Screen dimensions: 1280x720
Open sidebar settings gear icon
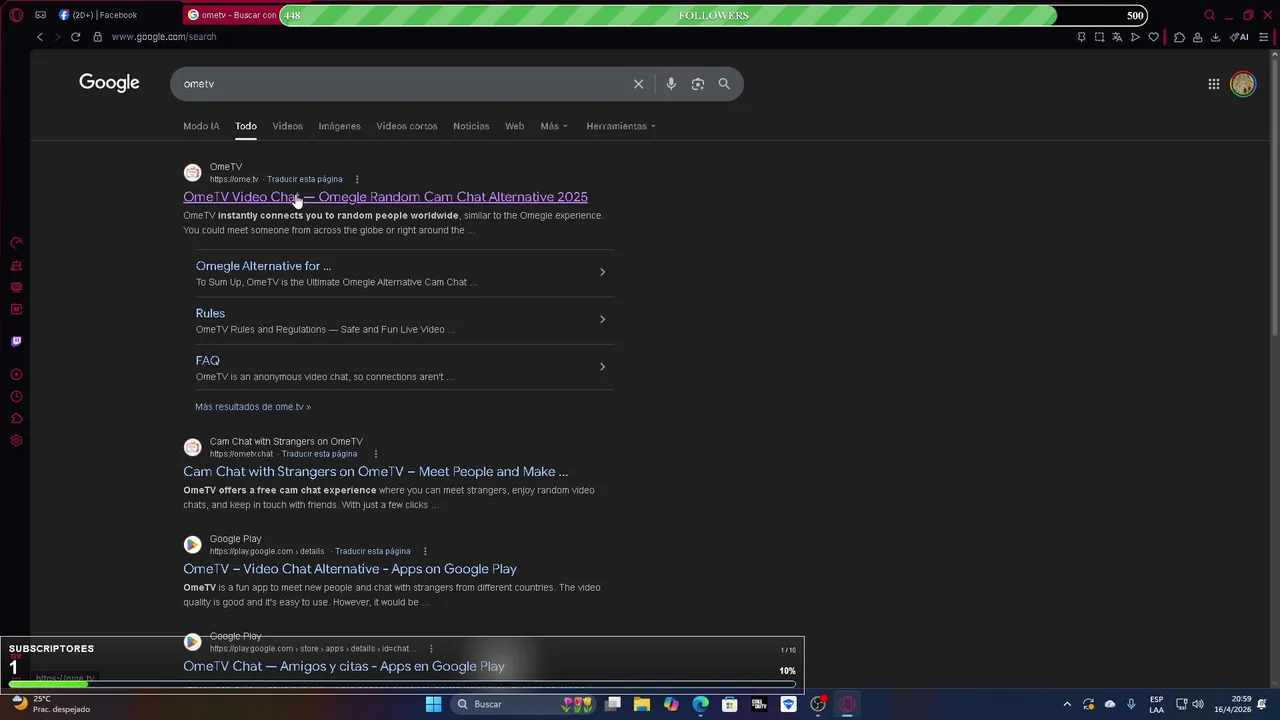click(x=16, y=441)
